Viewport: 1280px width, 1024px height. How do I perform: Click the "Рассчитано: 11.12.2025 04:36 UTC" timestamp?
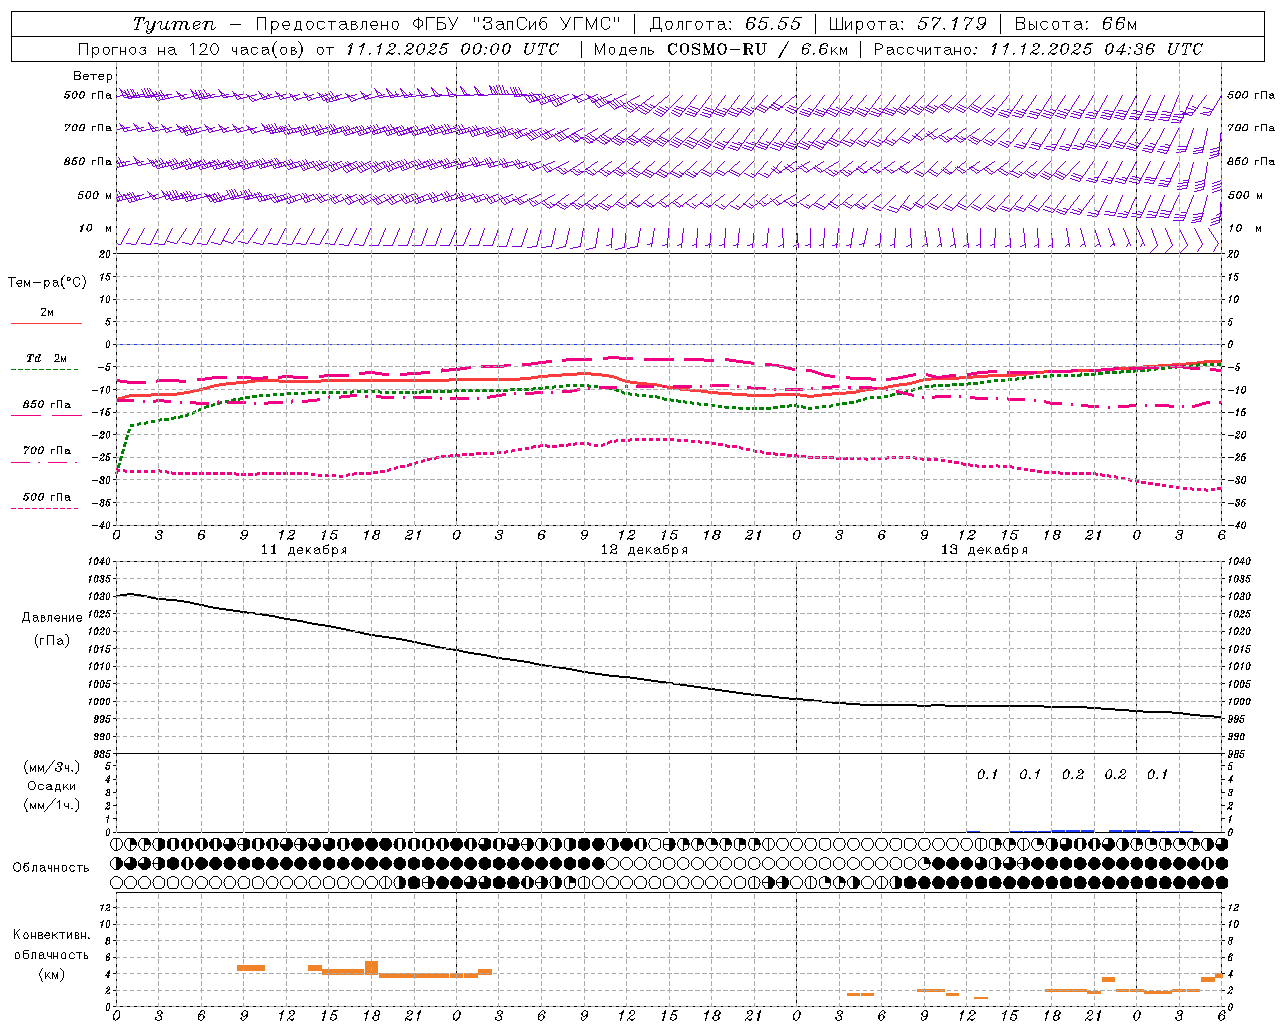1038,49
